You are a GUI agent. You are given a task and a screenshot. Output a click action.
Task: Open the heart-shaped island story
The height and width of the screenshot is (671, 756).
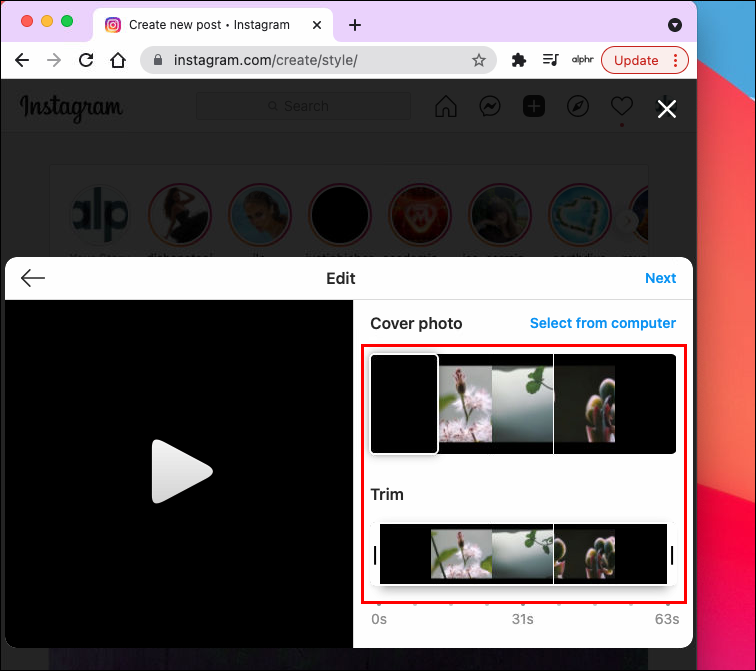[x=580, y=215]
